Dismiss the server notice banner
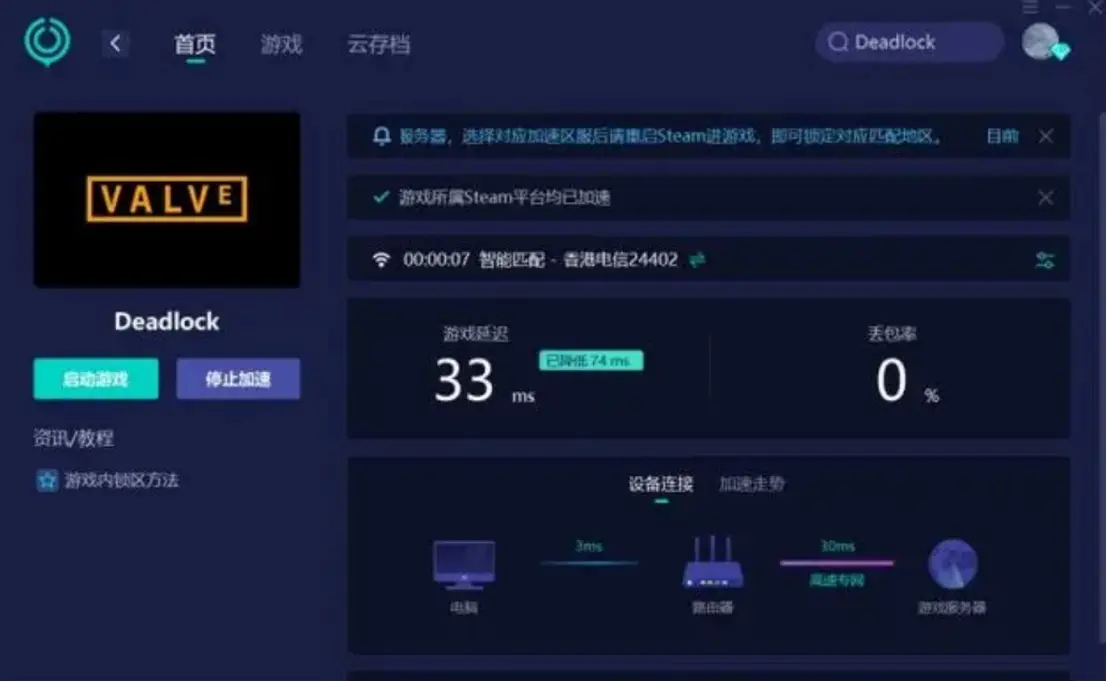 [x=1045, y=136]
